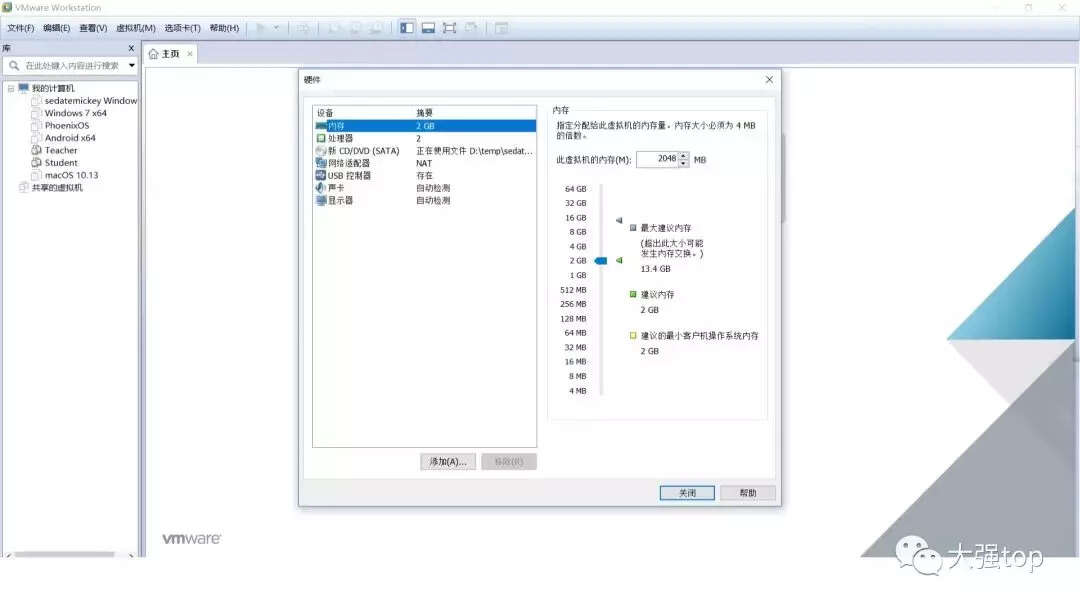Image resolution: width=1080 pixels, height=608 pixels.
Task: Click the 网络适配器 network adapter icon
Action: pyautogui.click(x=320, y=163)
